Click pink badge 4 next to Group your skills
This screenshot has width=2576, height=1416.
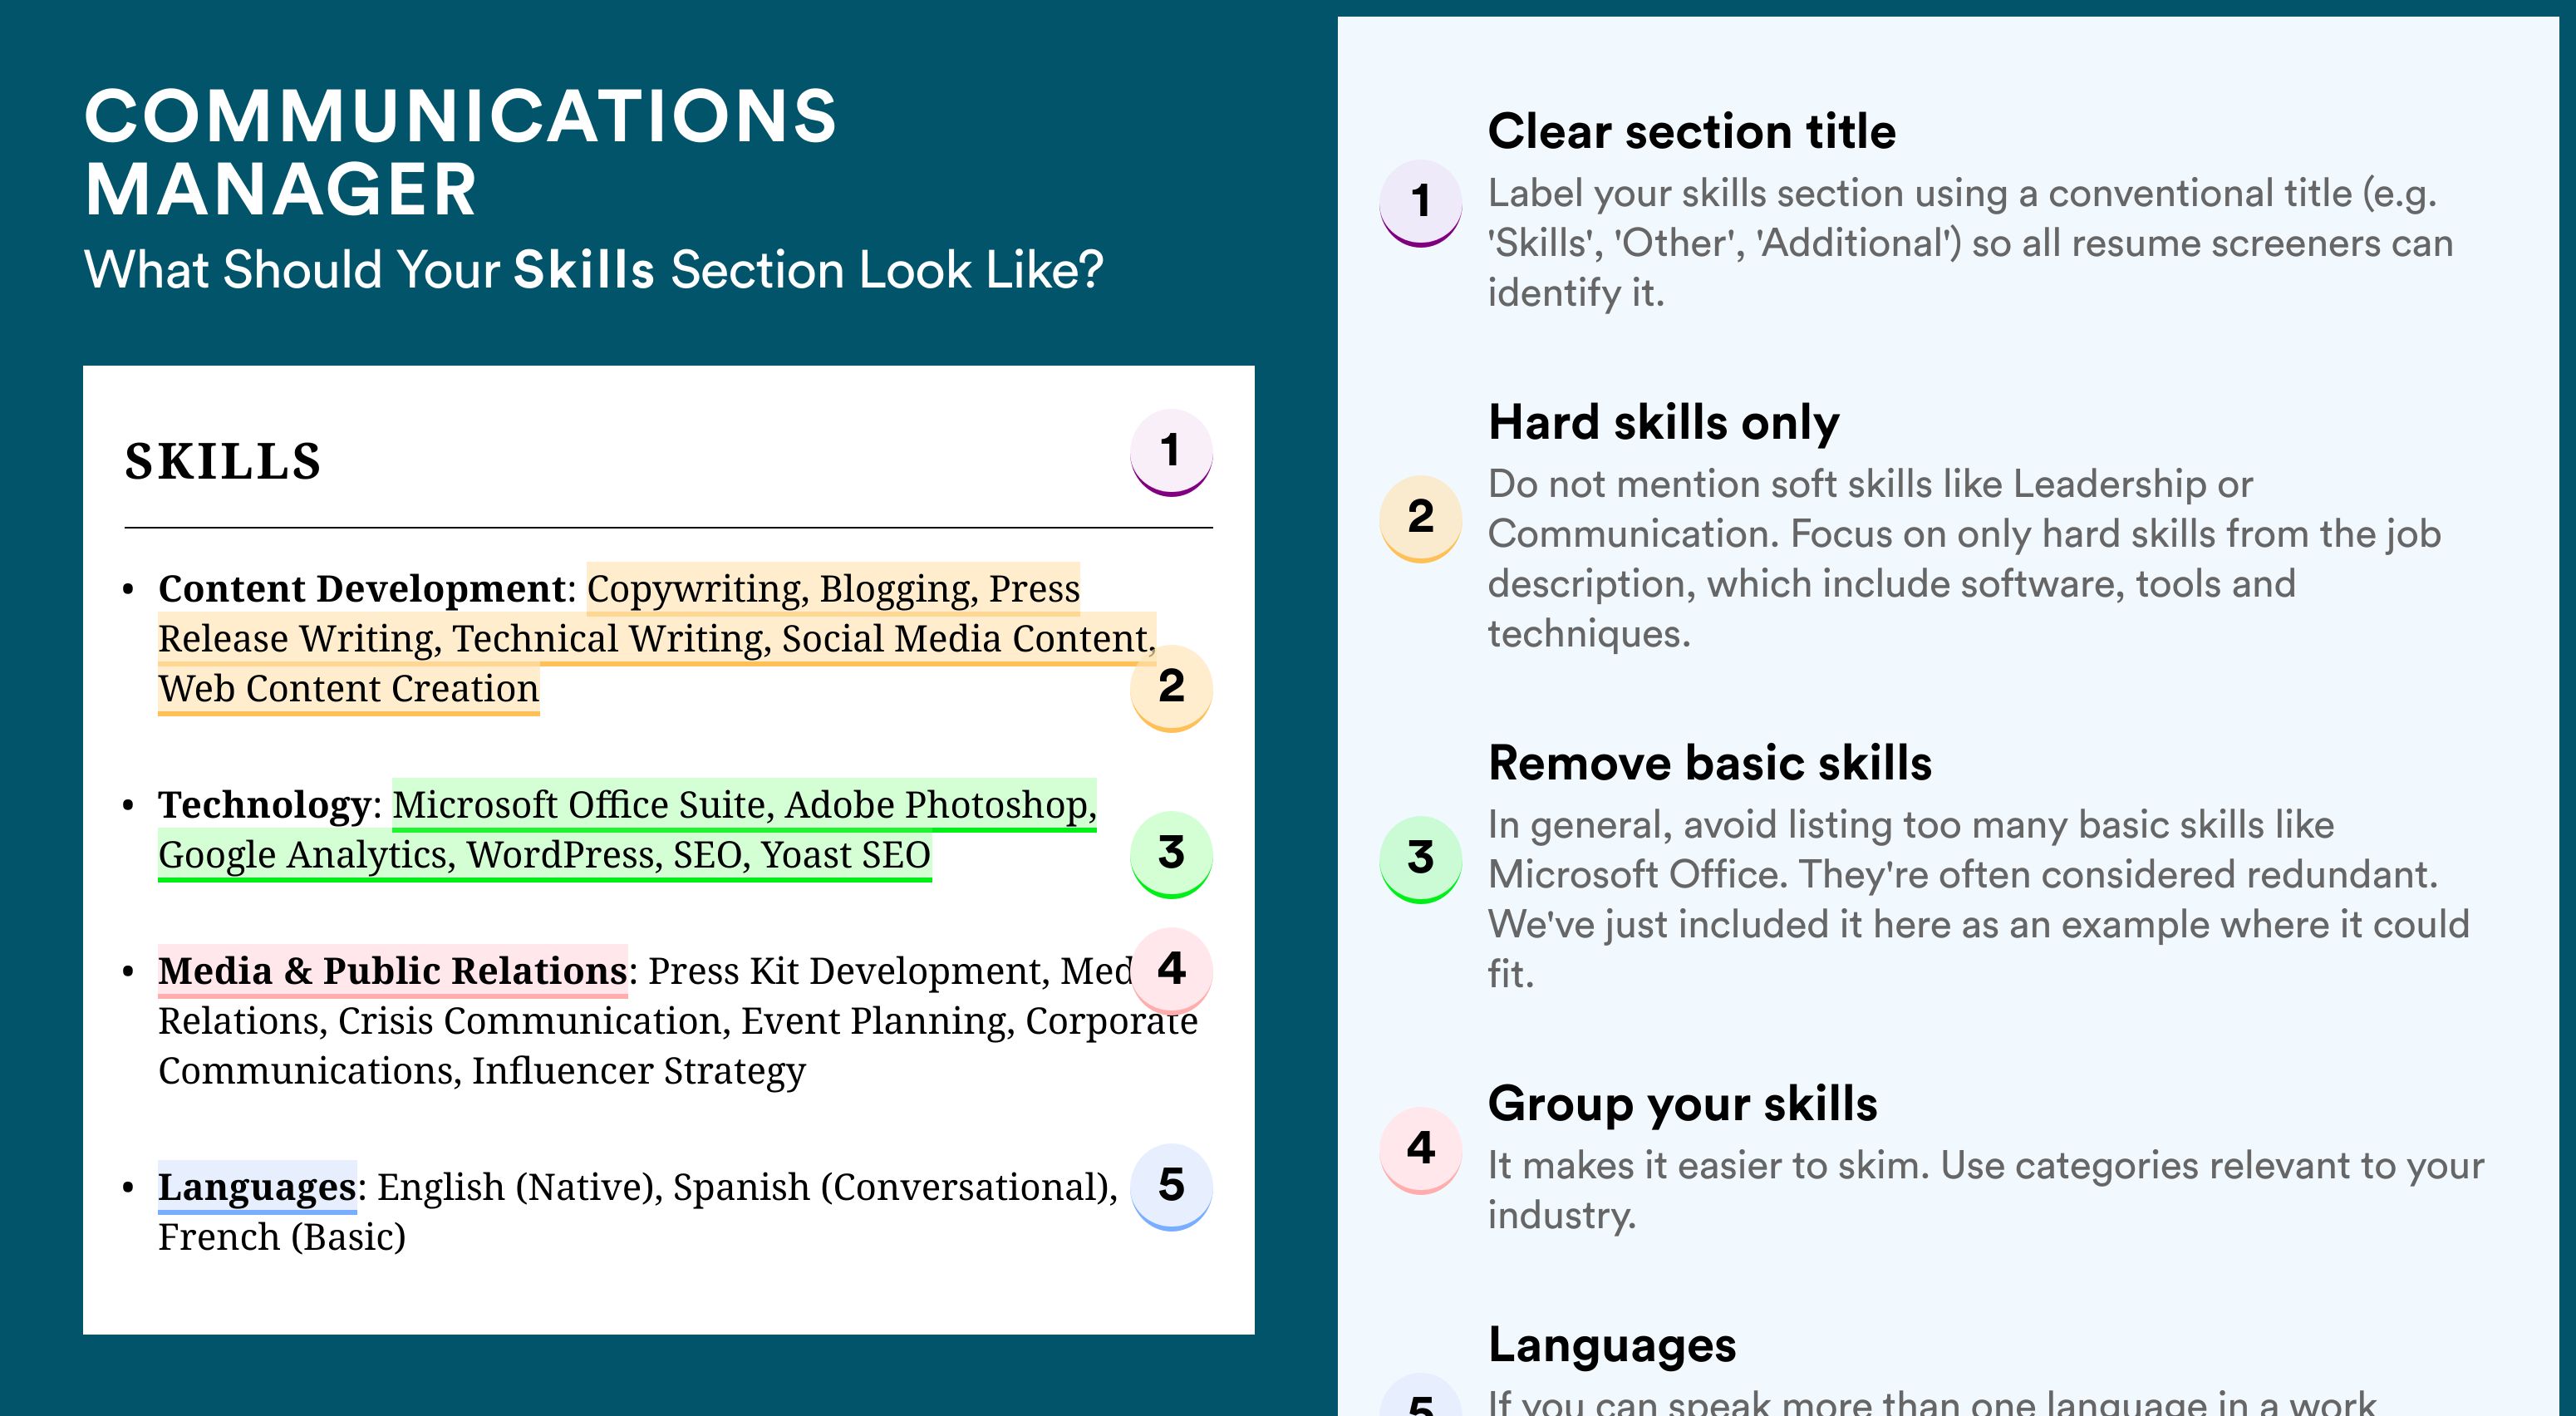click(x=1421, y=1150)
